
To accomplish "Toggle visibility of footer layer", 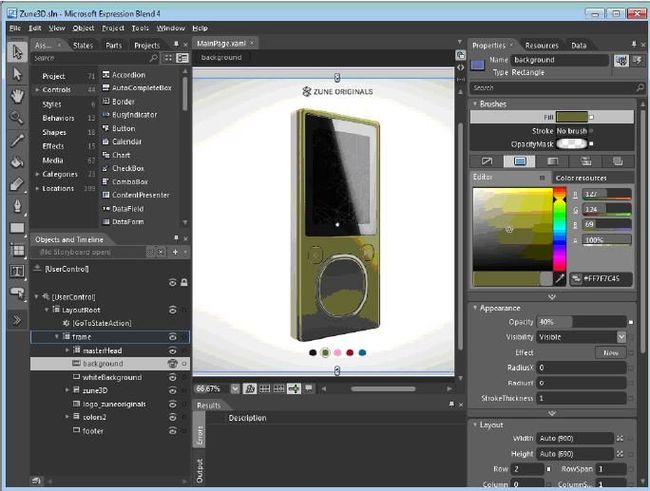I will [172, 431].
